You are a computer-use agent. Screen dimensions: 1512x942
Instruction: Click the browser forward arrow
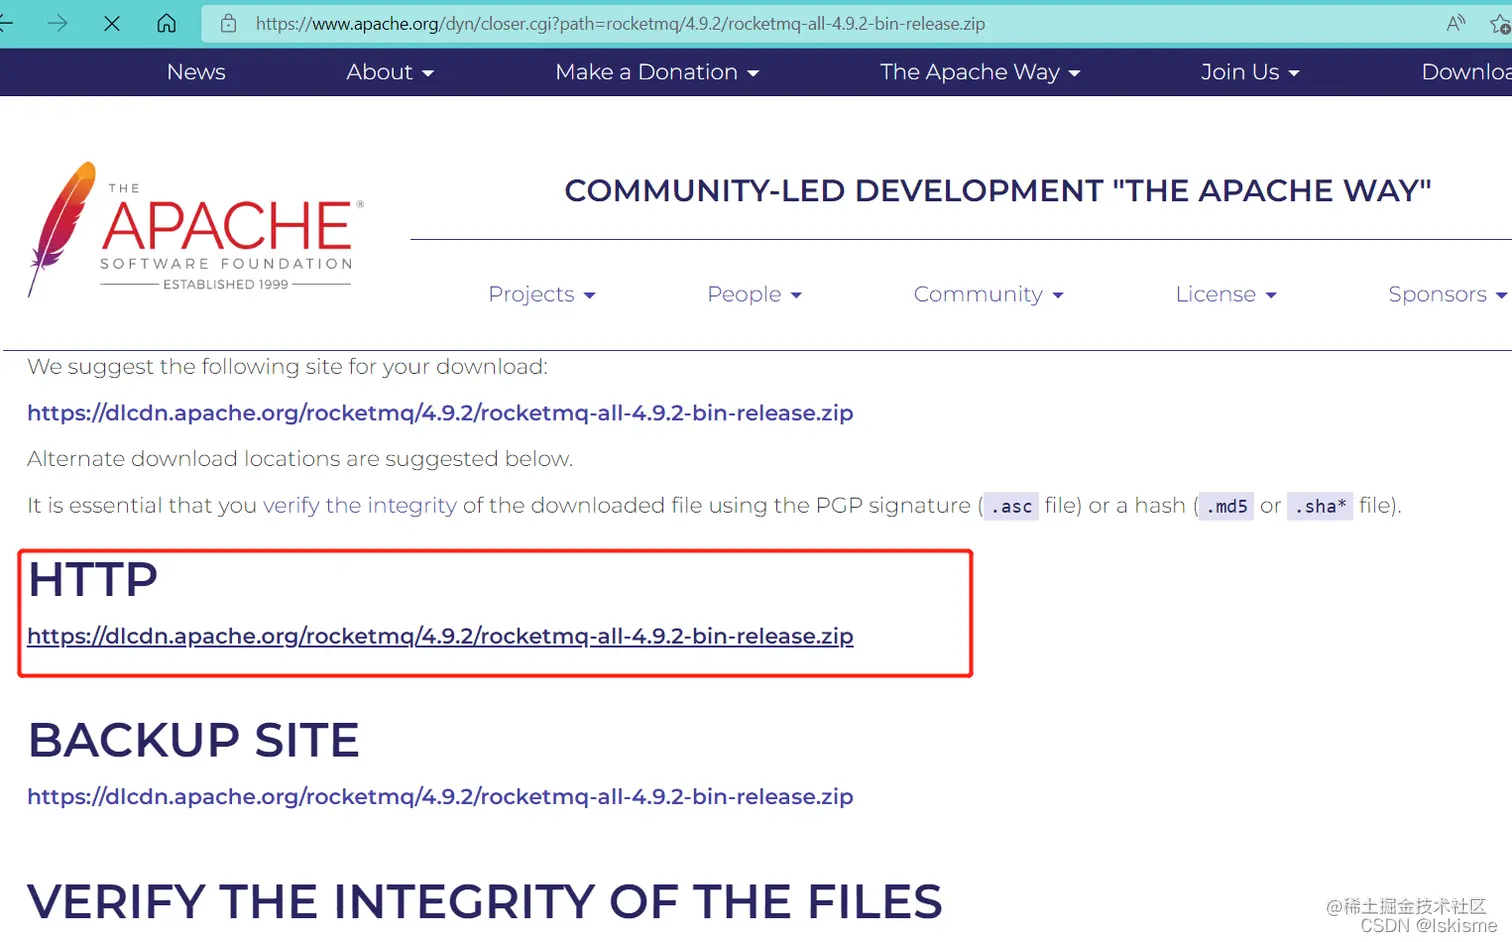[57, 23]
